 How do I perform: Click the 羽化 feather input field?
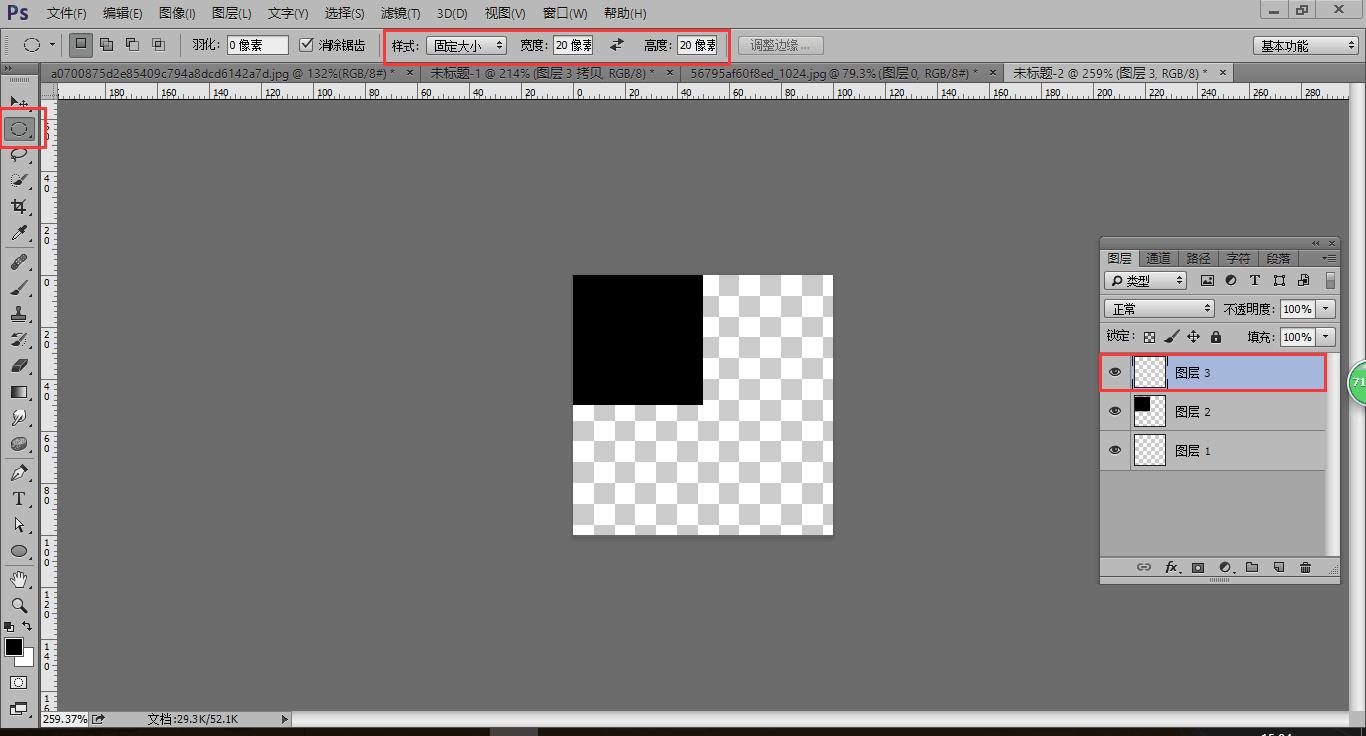point(257,45)
